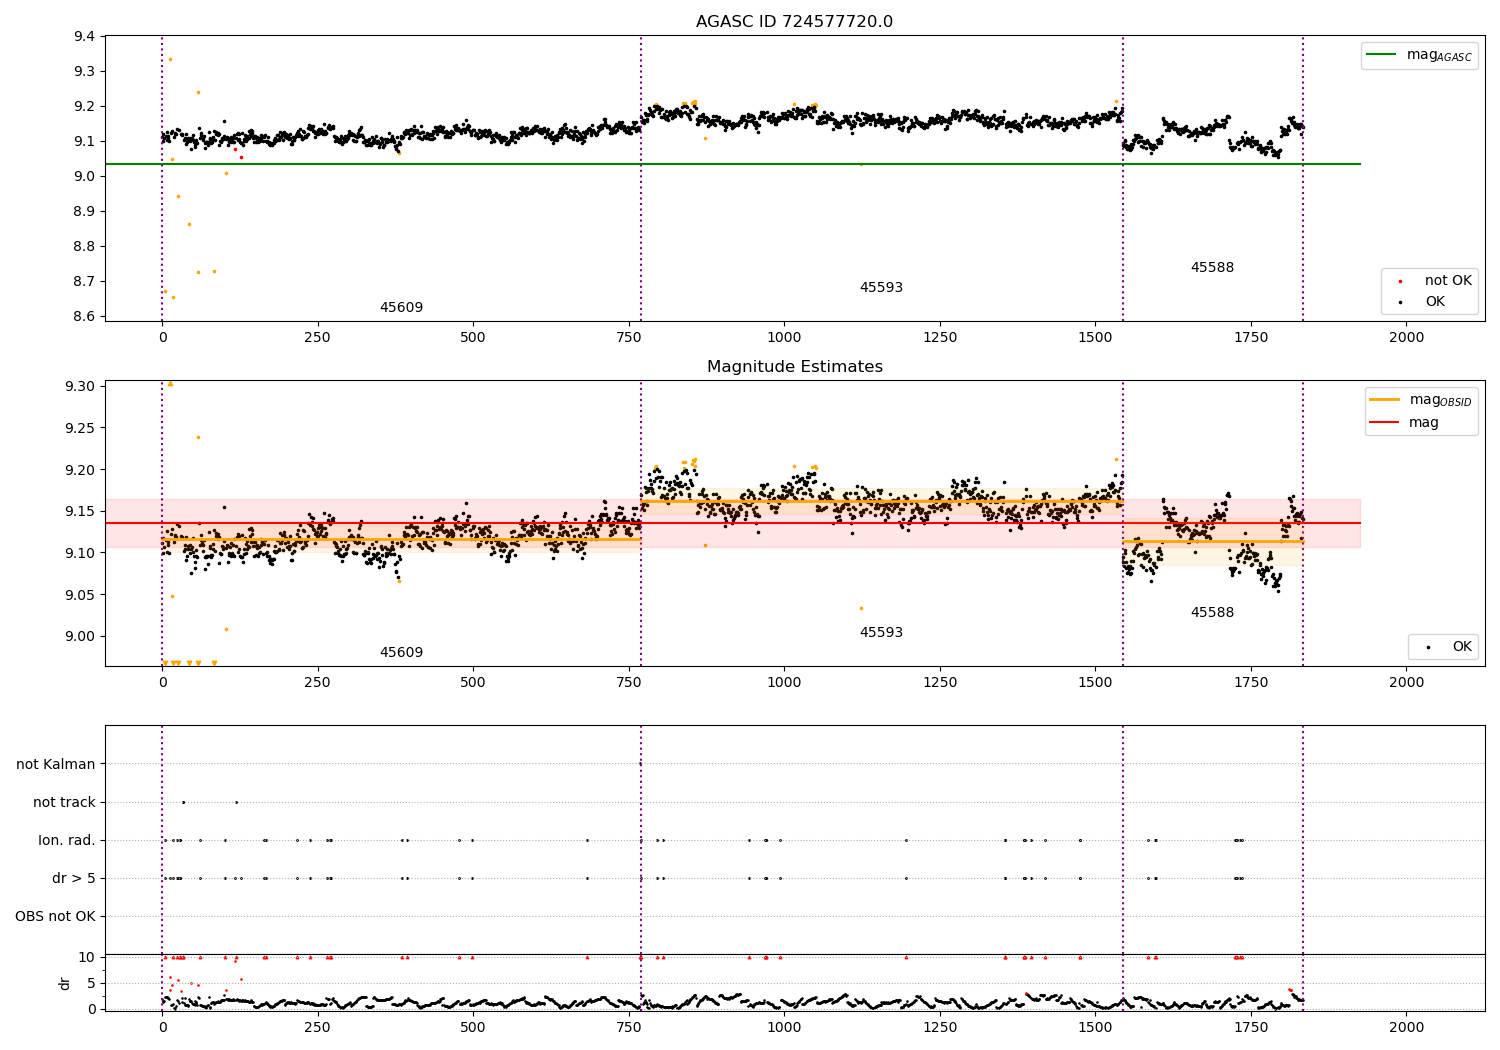Click the horizontal red mag line in the middle plot
This screenshot has height=1050, width=1500.
point(732,523)
